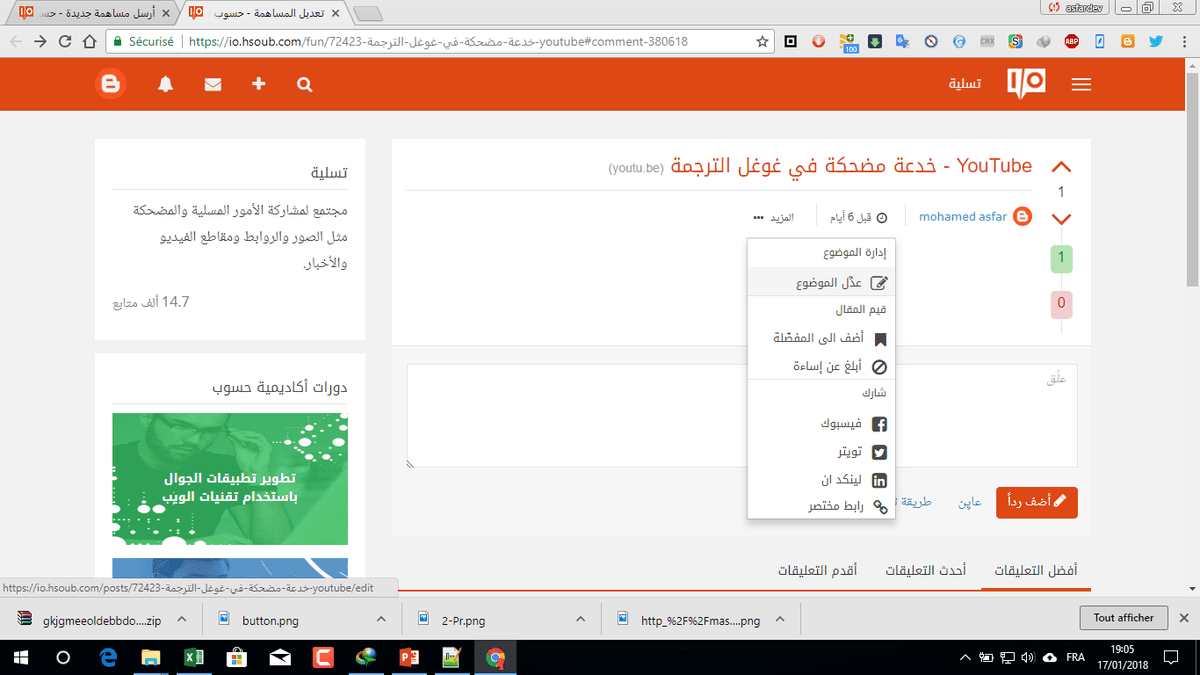Open the volume control in the system tray
Viewport: 1200px width, 675px height.
pyautogui.click(x=1027, y=658)
